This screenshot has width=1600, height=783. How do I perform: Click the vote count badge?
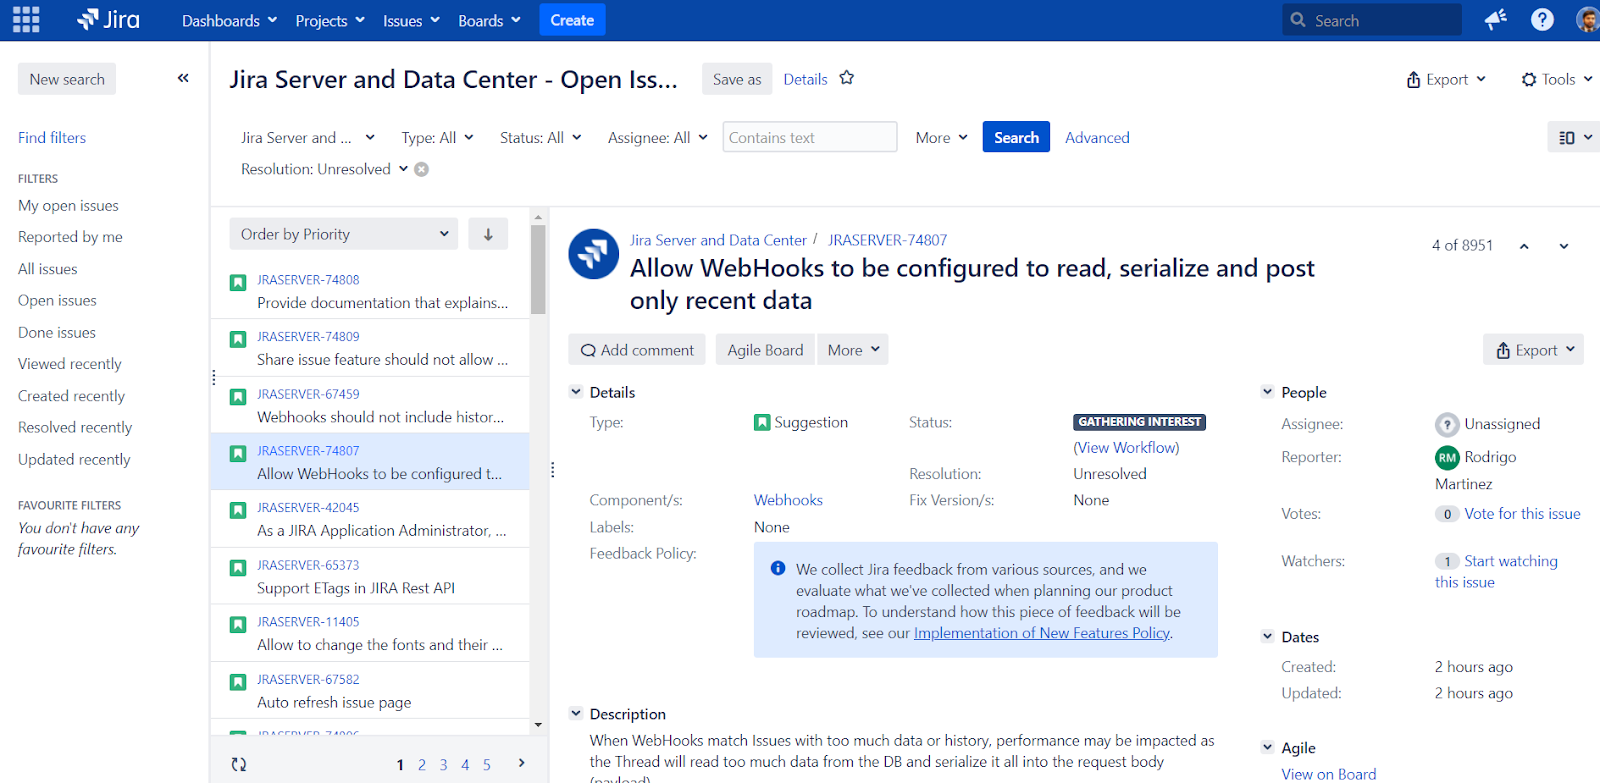pyautogui.click(x=1447, y=514)
